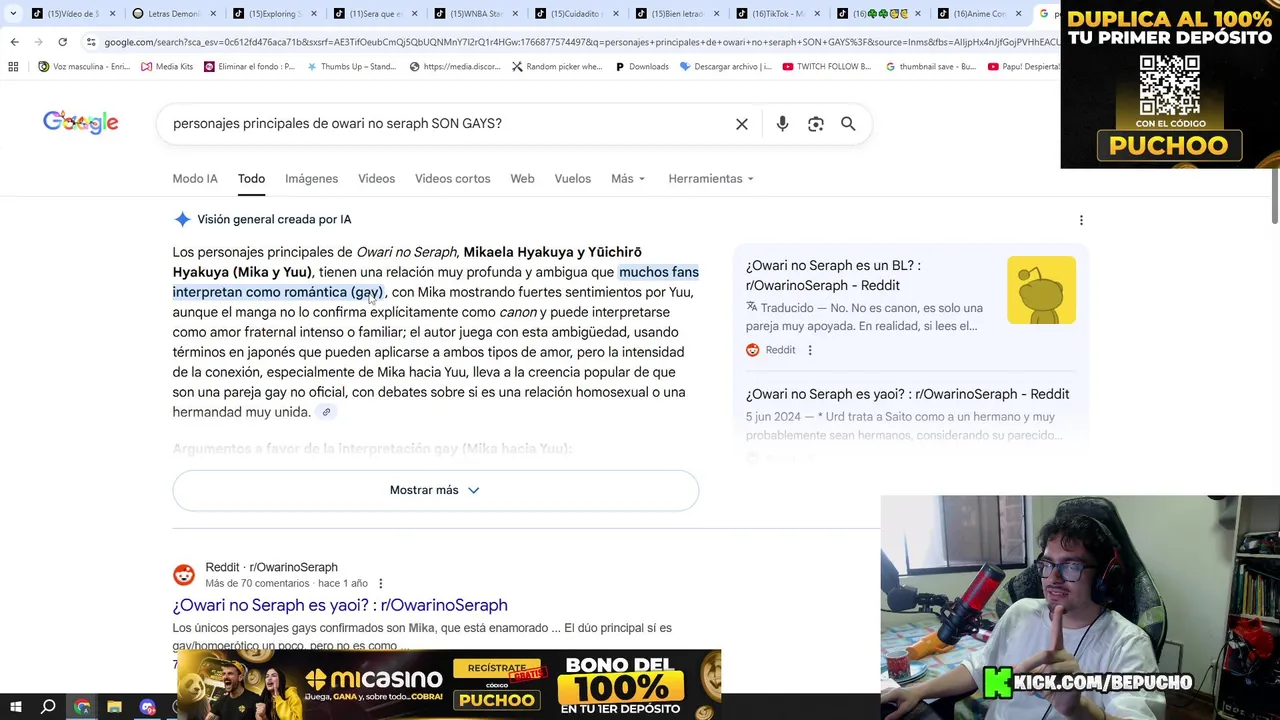Open the Downloads bookmark
This screenshot has width=1280, height=720.
(641, 67)
